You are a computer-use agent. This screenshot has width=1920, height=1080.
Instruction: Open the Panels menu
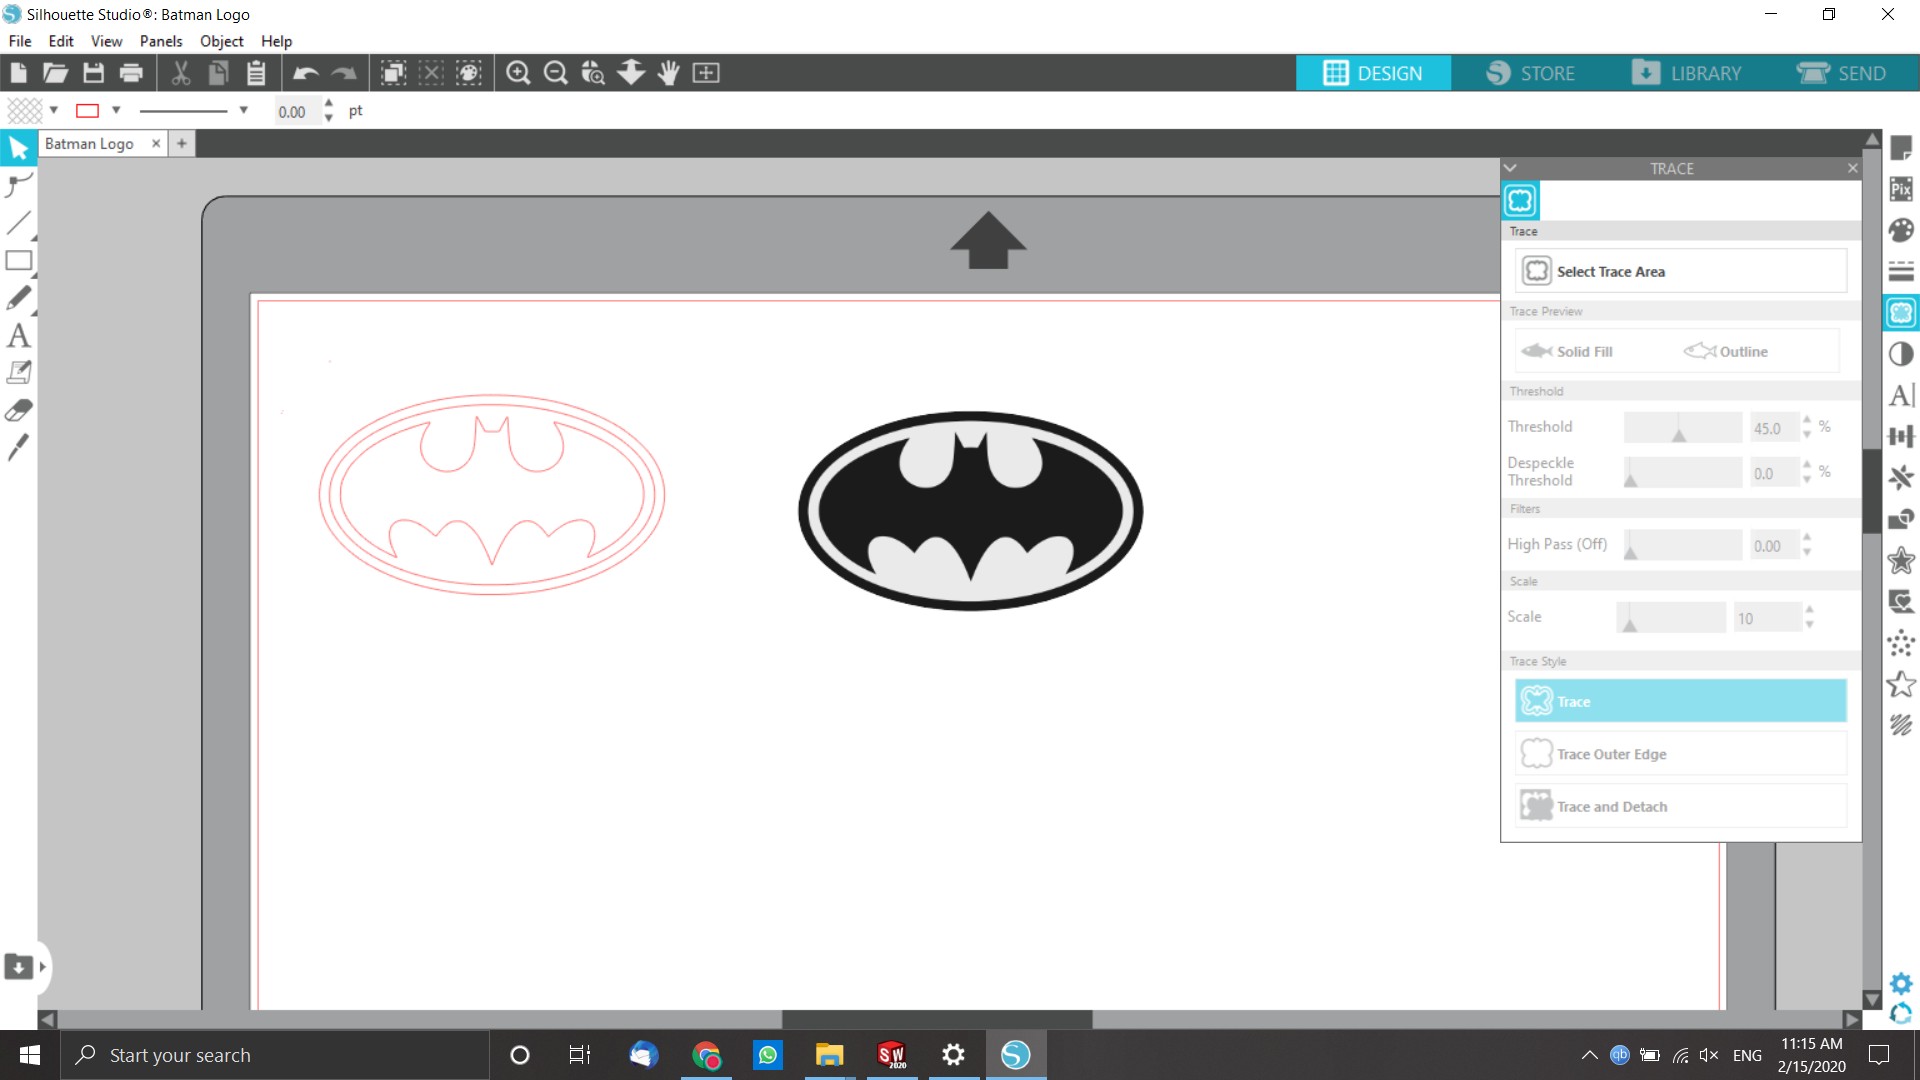(160, 41)
